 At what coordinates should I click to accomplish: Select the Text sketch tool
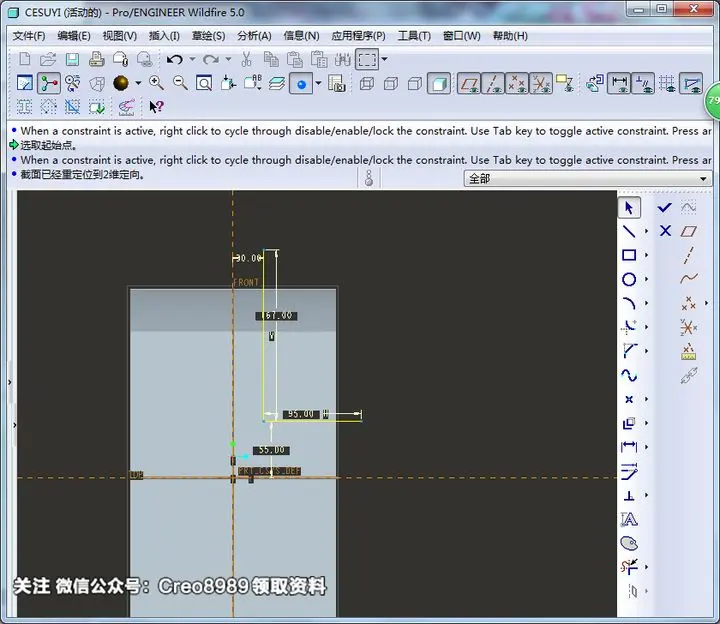coord(629,519)
